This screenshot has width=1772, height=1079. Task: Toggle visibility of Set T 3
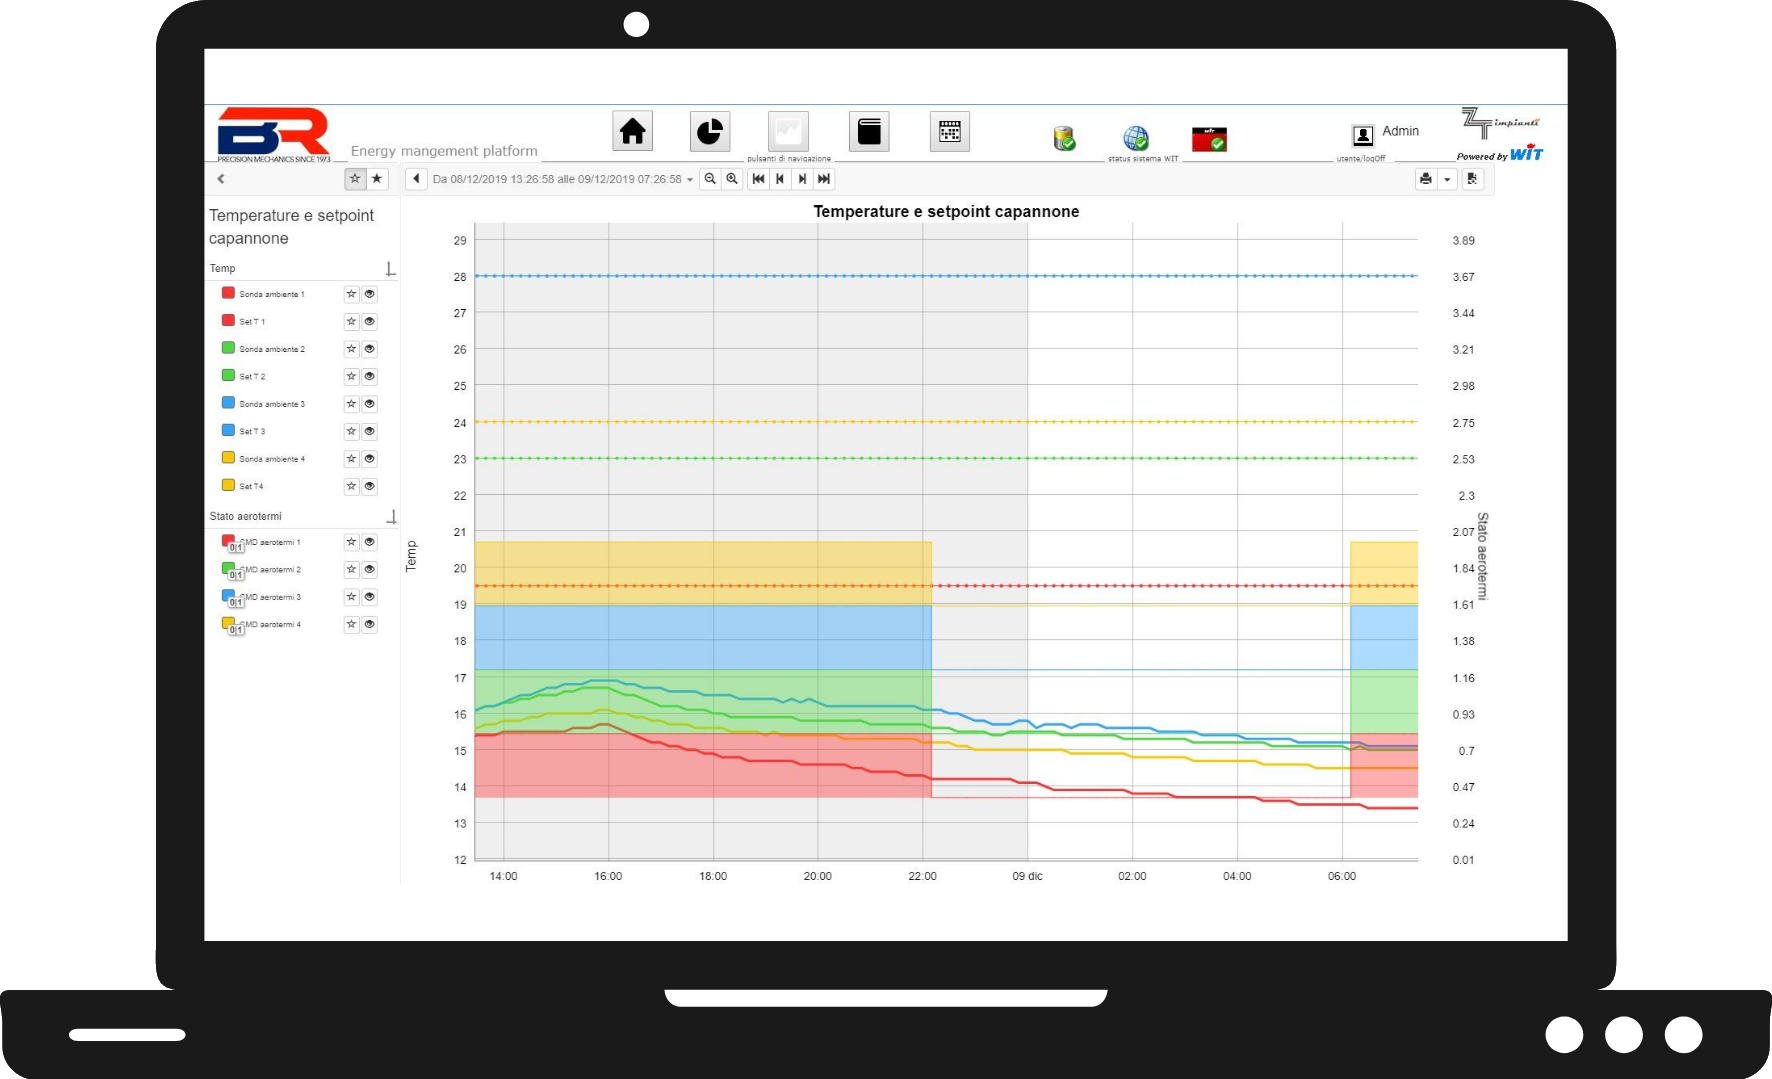(x=370, y=432)
